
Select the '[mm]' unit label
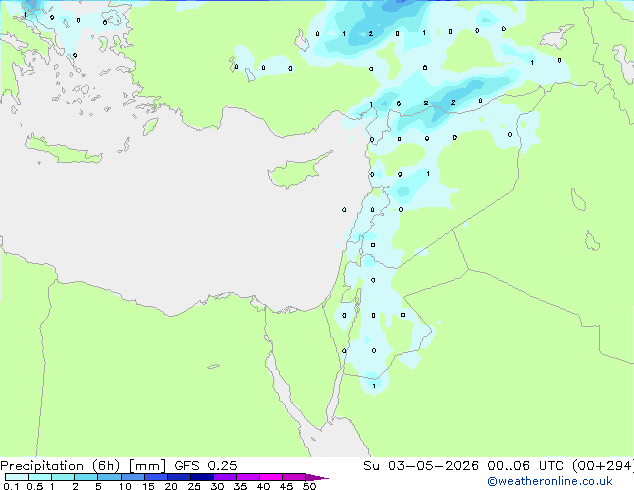(147, 466)
